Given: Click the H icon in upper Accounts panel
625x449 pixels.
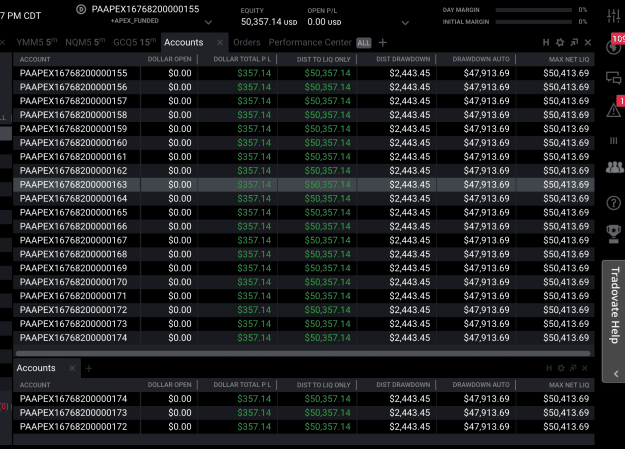Looking at the screenshot, I should pos(546,43).
